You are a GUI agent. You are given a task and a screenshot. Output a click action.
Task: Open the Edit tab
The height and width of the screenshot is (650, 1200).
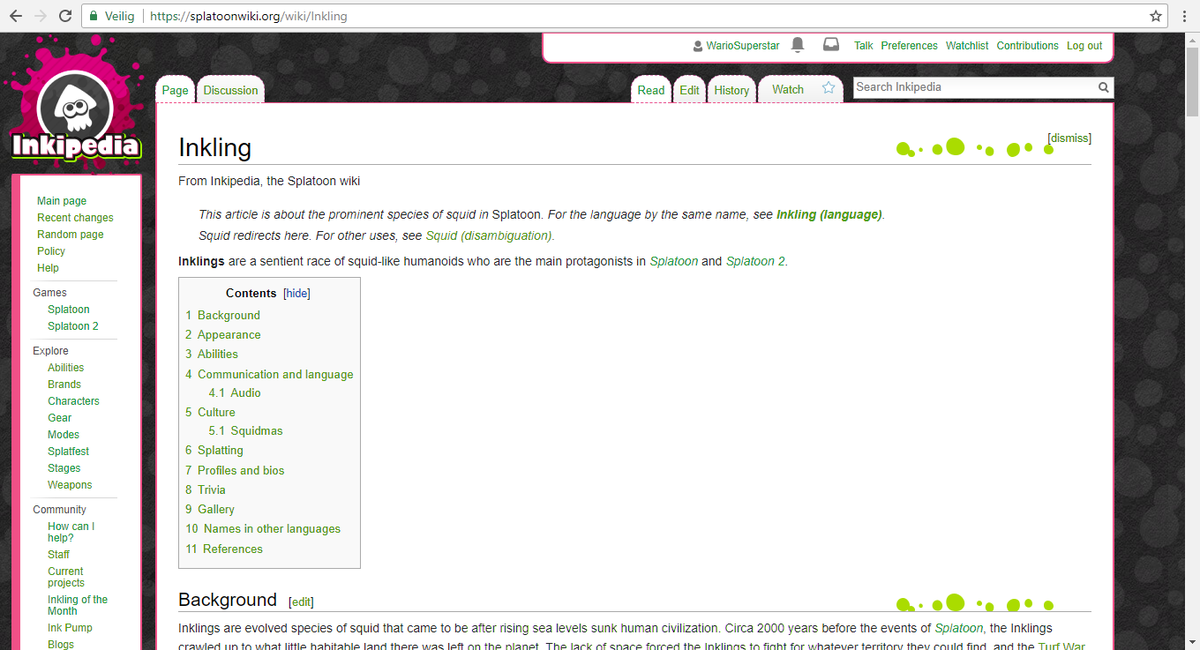coord(690,90)
